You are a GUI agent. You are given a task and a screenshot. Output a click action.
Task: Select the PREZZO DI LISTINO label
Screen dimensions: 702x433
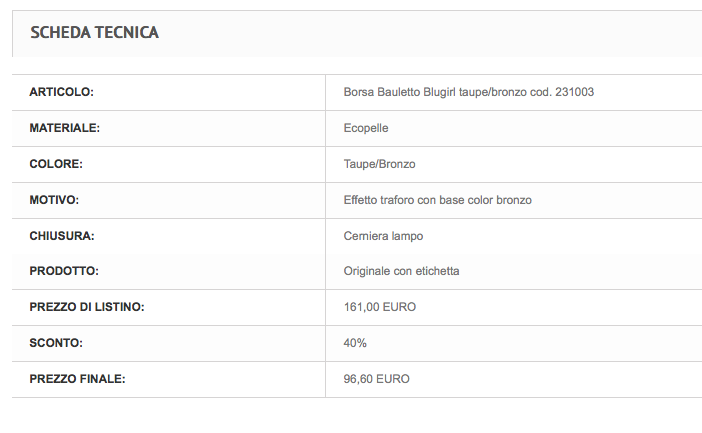click(87, 307)
